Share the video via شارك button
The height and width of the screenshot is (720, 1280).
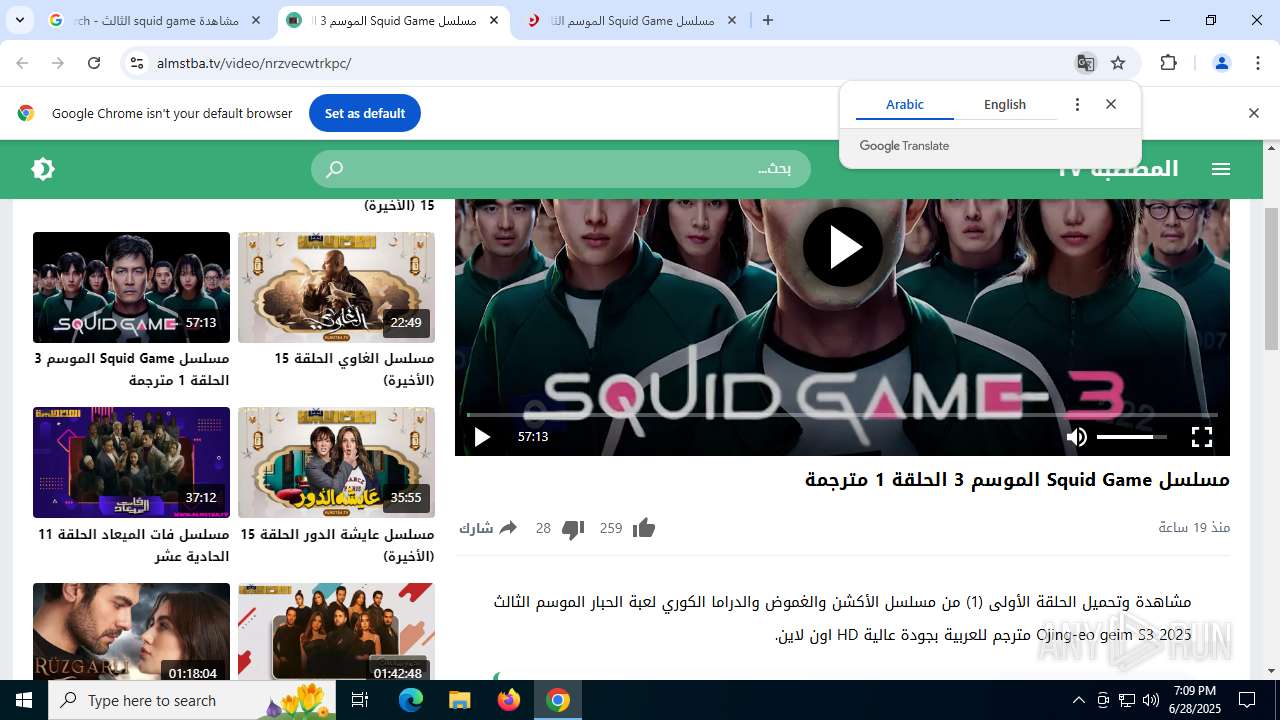[x=488, y=528]
